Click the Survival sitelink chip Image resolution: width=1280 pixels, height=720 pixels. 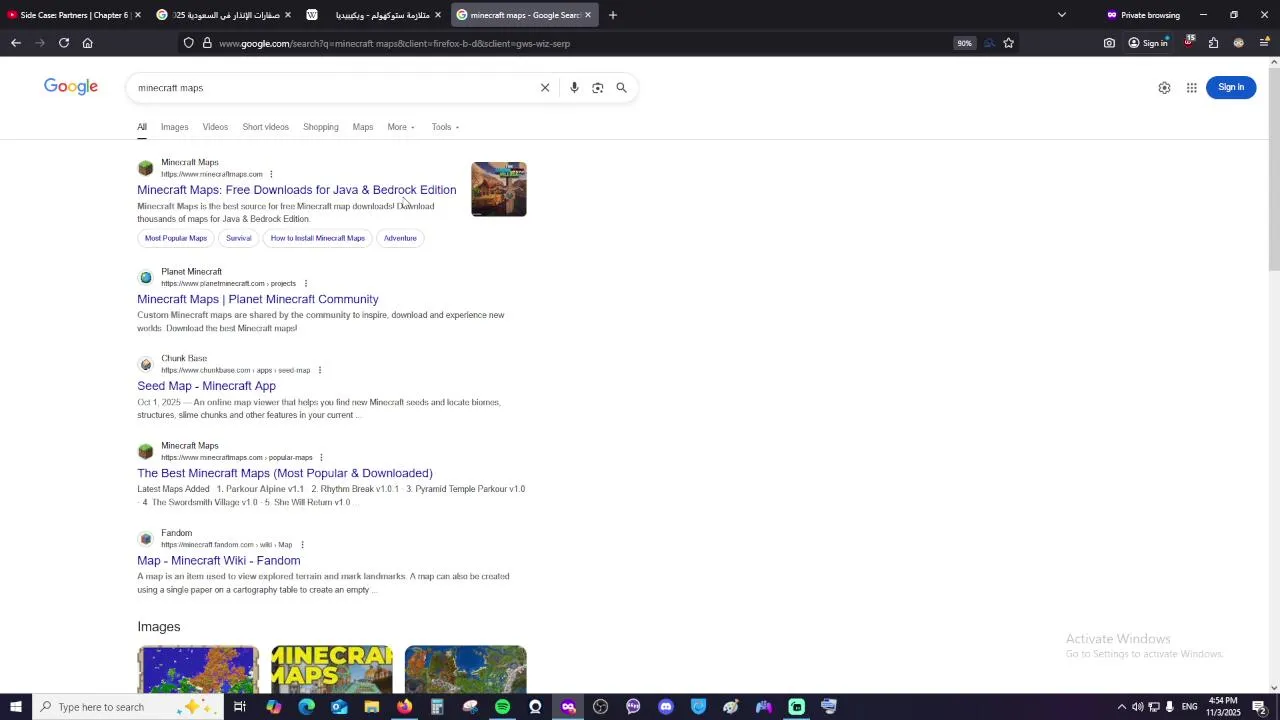pyautogui.click(x=238, y=238)
